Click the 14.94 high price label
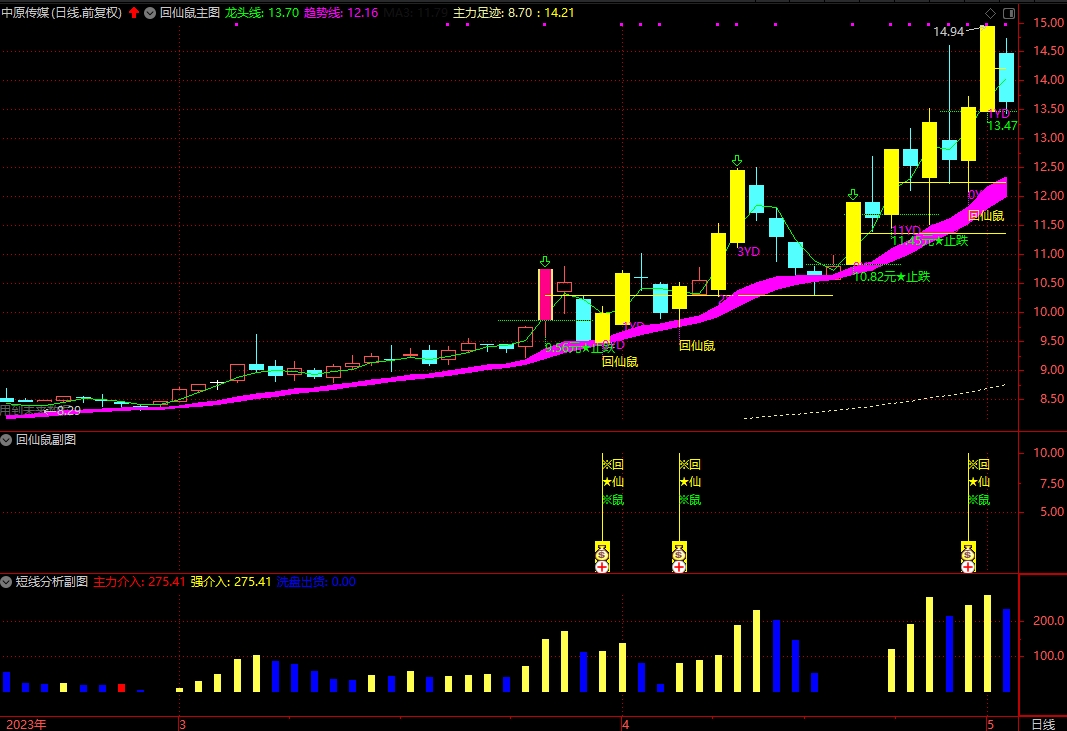1067x731 pixels. pos(949,32)
